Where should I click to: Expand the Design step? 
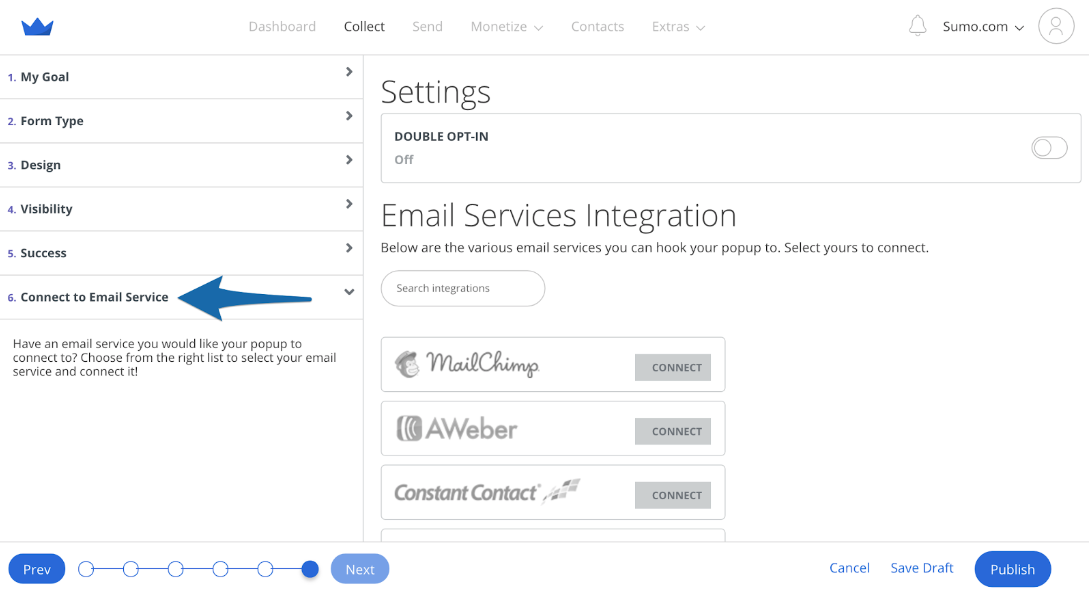181,165
